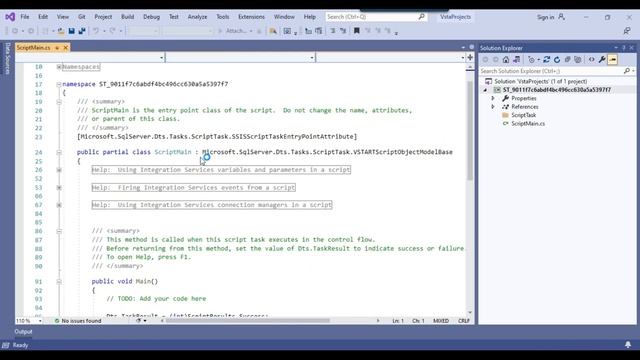Click Collapse All icon in Solution Explorer

[567, 60]
